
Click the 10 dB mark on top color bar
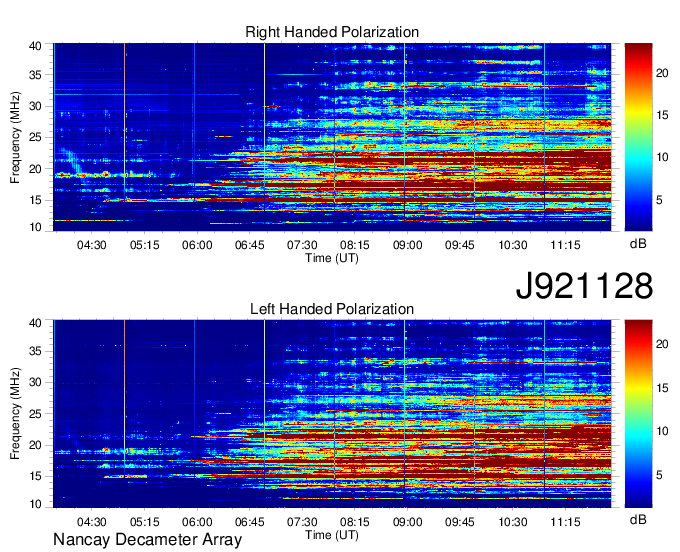pyautogui.click(x=662, y=157)
